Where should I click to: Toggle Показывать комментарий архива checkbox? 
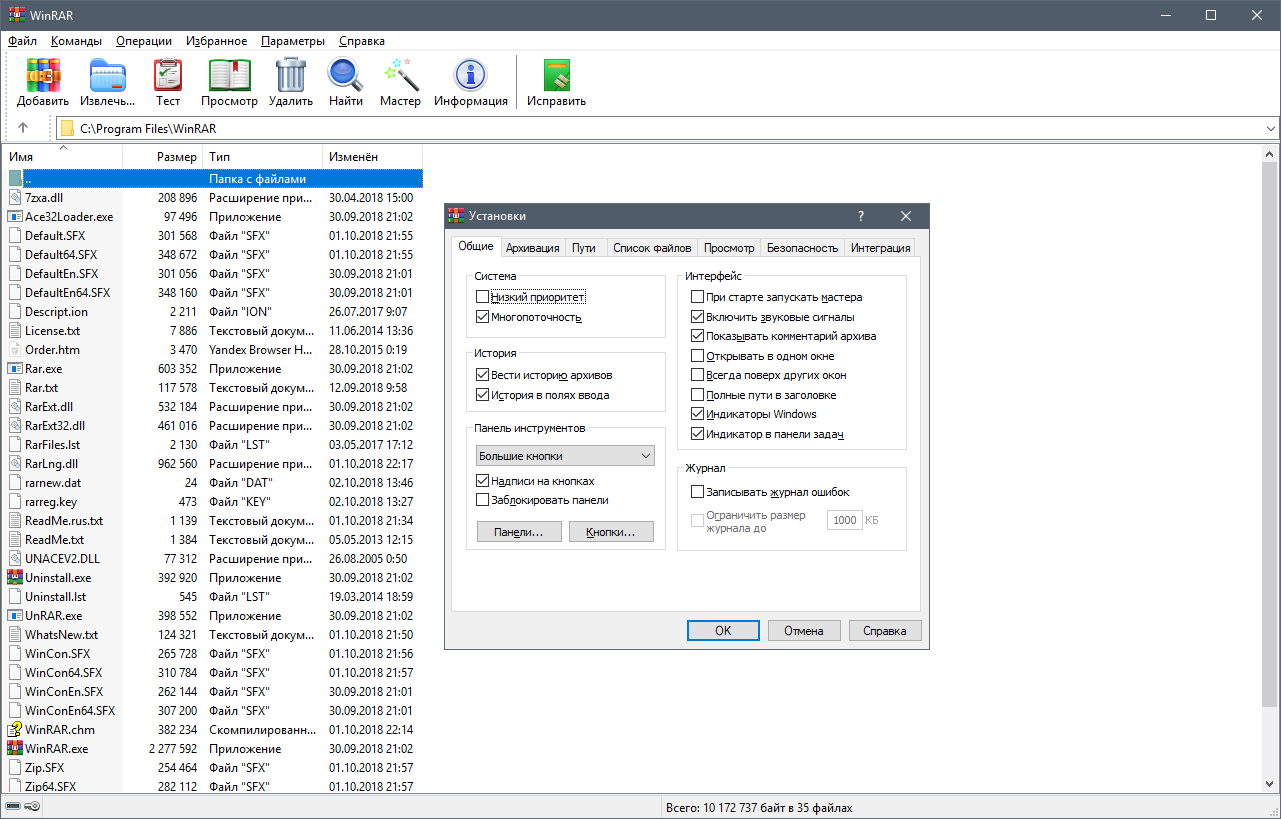tap(697, 336)
